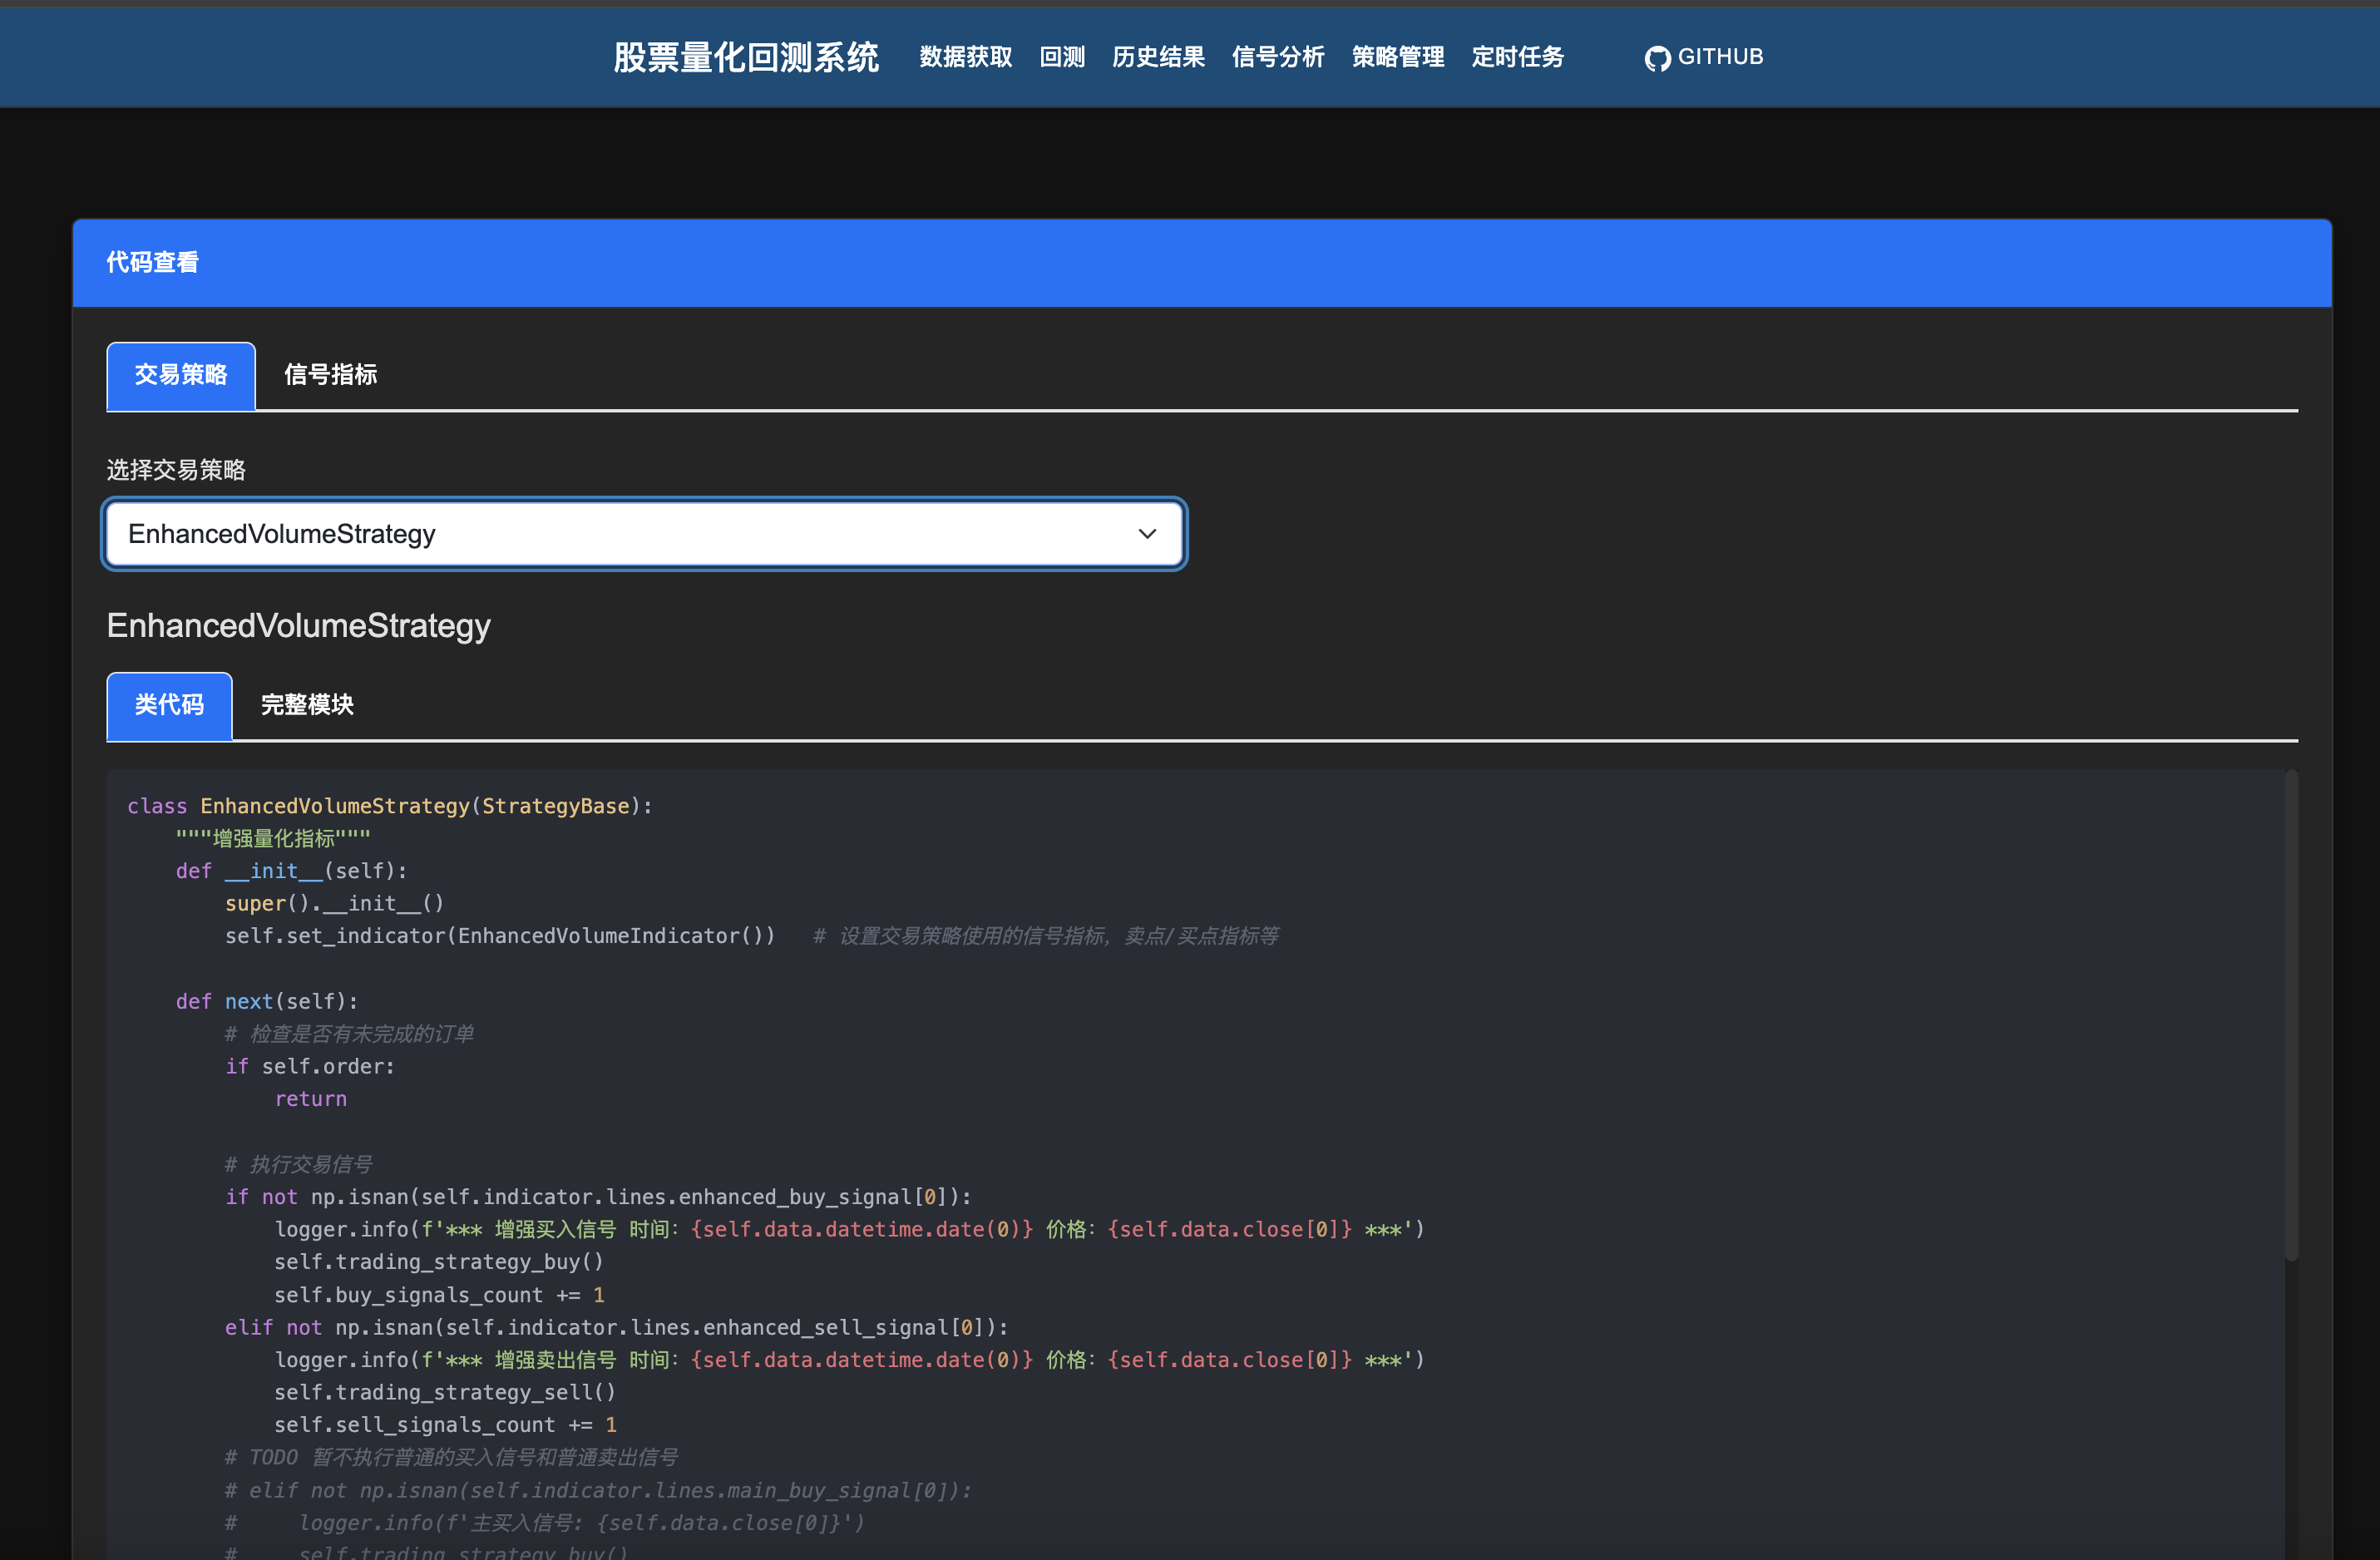Show the 类代码 code tab
This screenshot has width=2380, height=1560.
(x=169, y=705)
